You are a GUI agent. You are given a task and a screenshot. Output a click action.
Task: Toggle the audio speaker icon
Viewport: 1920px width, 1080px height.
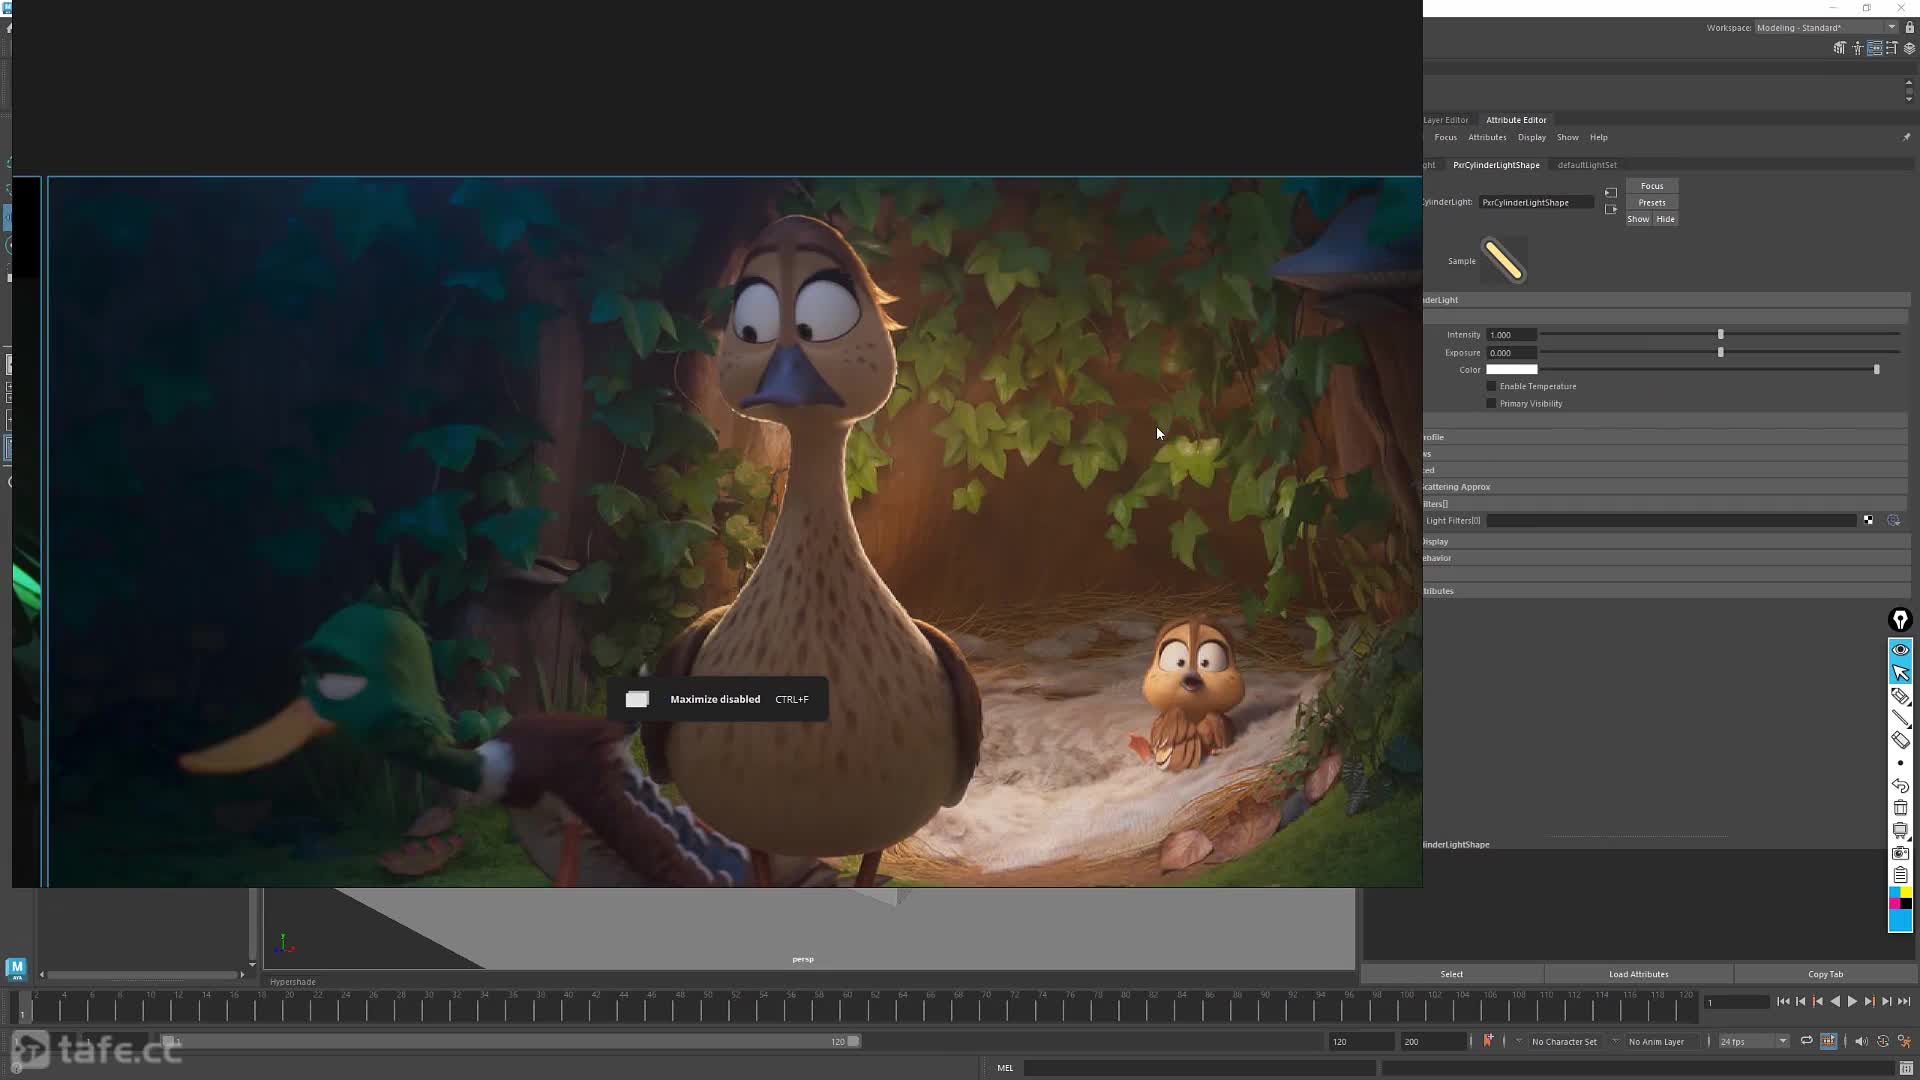click(x=1860, y=1042)
